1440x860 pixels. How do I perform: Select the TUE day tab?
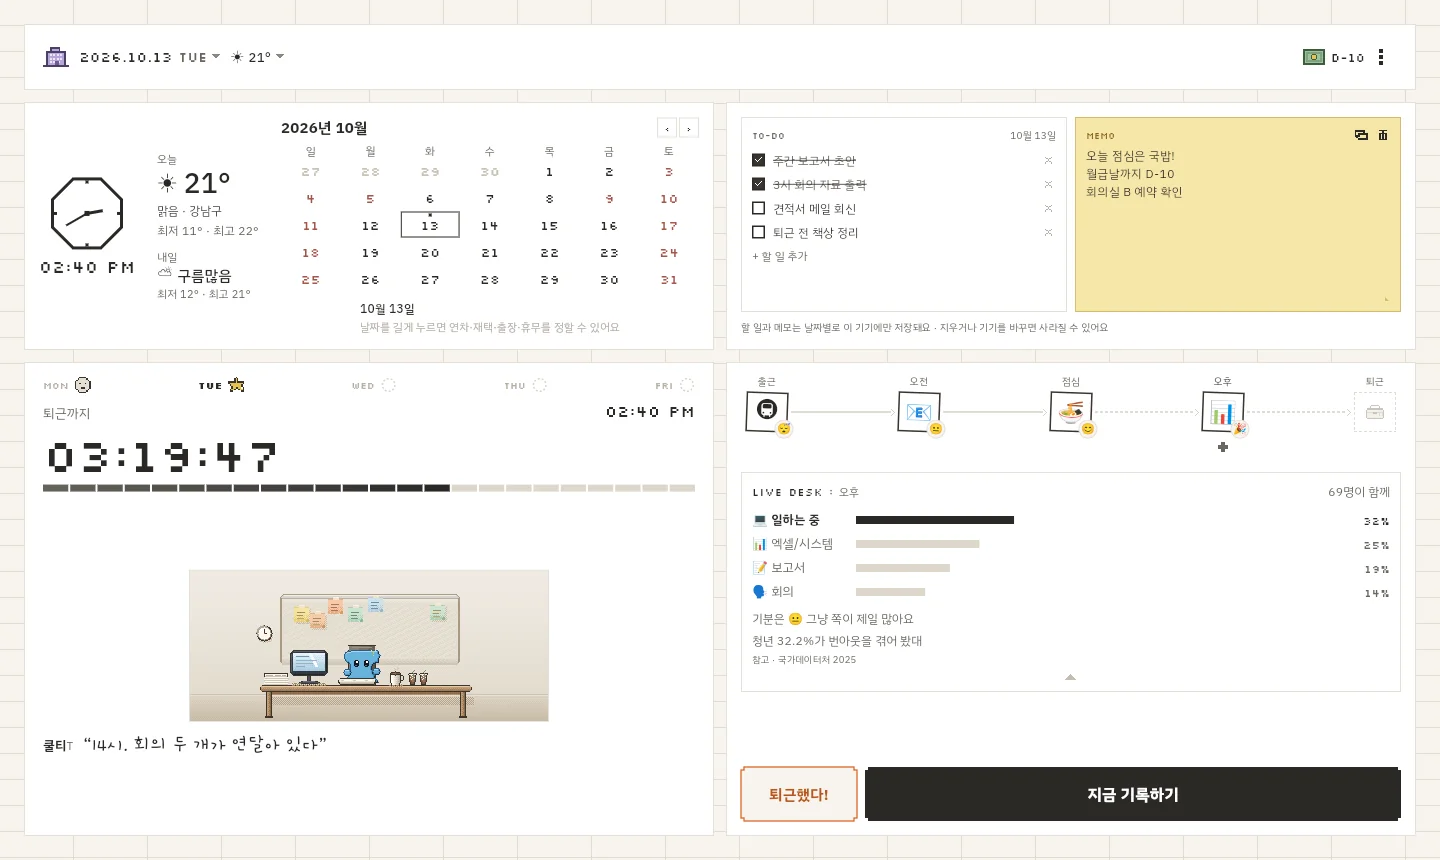tap(221, 385)
